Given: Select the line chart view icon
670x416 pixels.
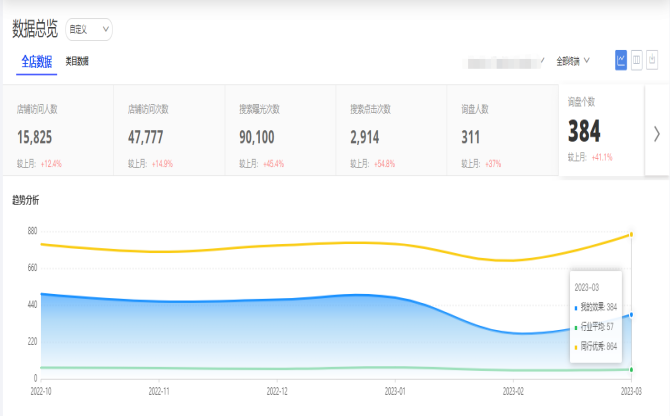Looking at the screenshot, I should tap(621, 60).
